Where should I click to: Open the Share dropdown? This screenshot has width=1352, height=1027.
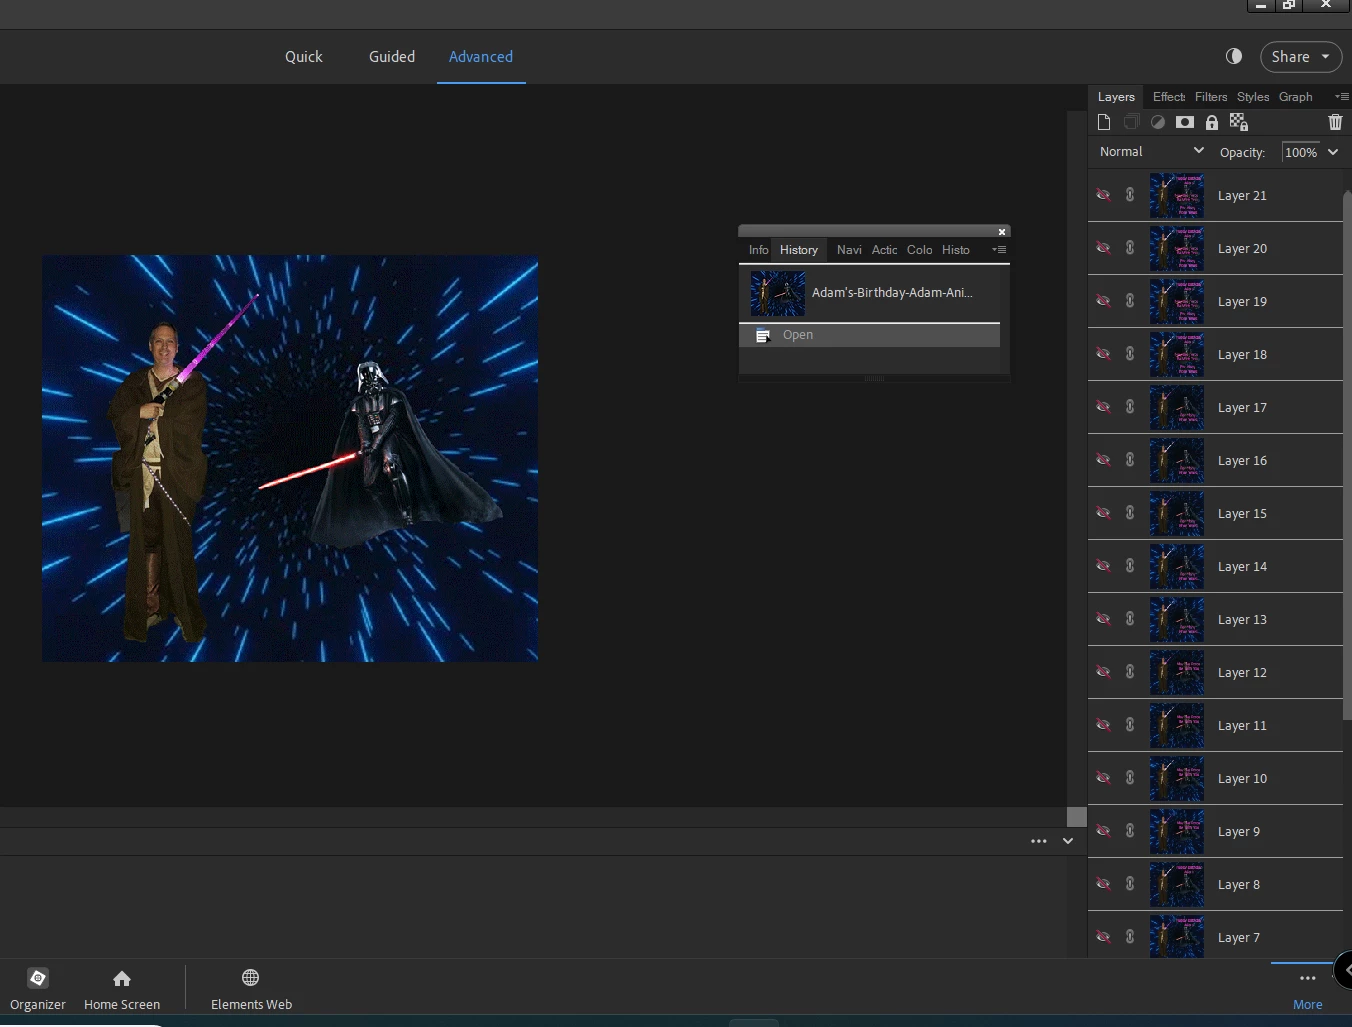click(1301, 57)
